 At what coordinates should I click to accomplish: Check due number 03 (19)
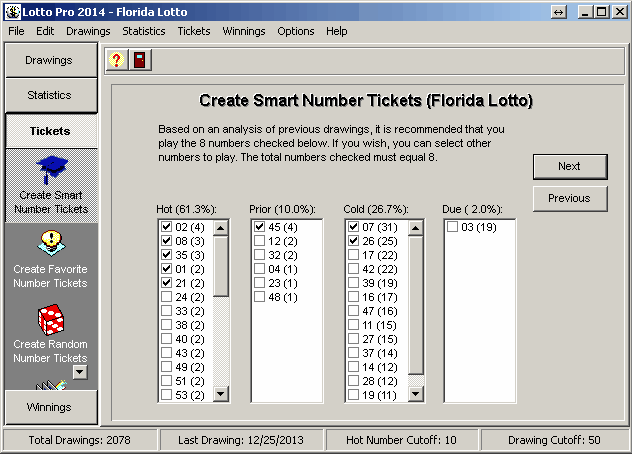[452, 227]
